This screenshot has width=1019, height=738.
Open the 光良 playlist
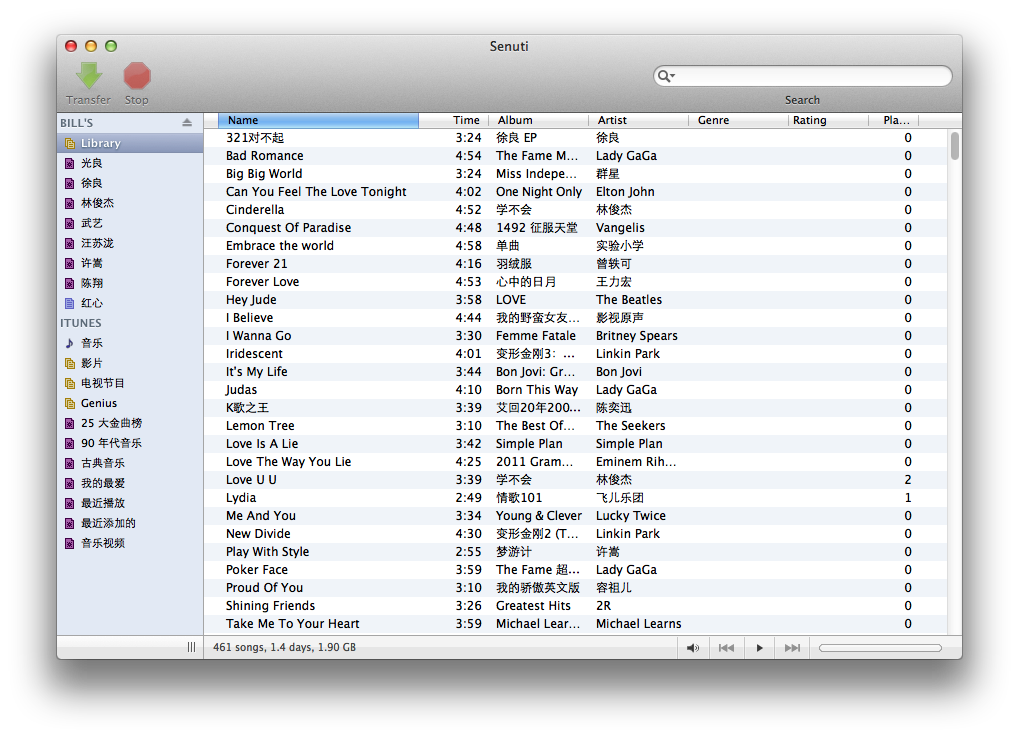point(130,163)
